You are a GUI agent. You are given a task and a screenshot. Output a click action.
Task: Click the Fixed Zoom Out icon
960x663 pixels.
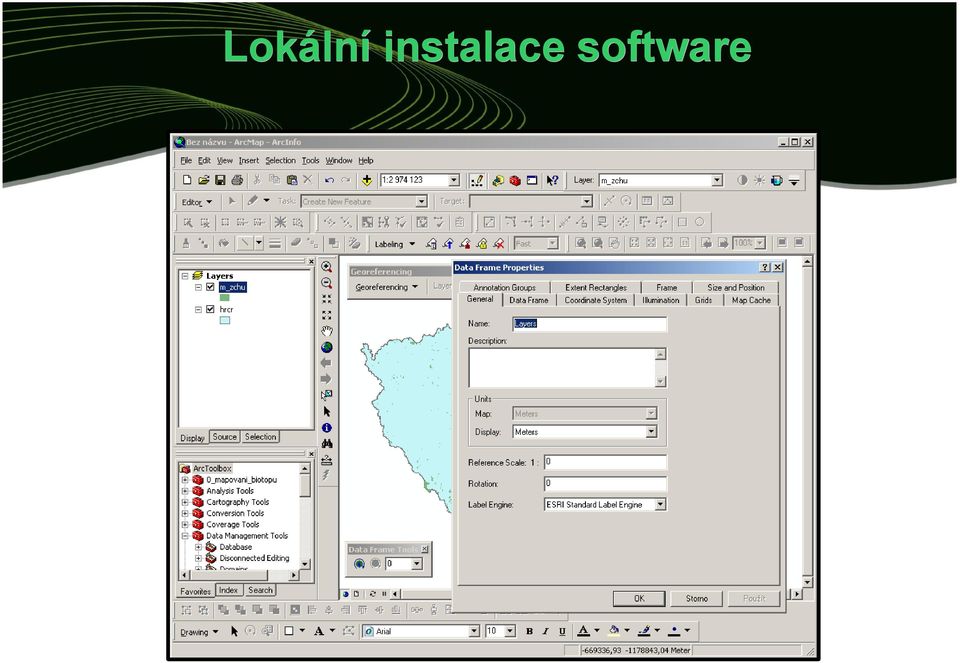[x=326, y=315]
